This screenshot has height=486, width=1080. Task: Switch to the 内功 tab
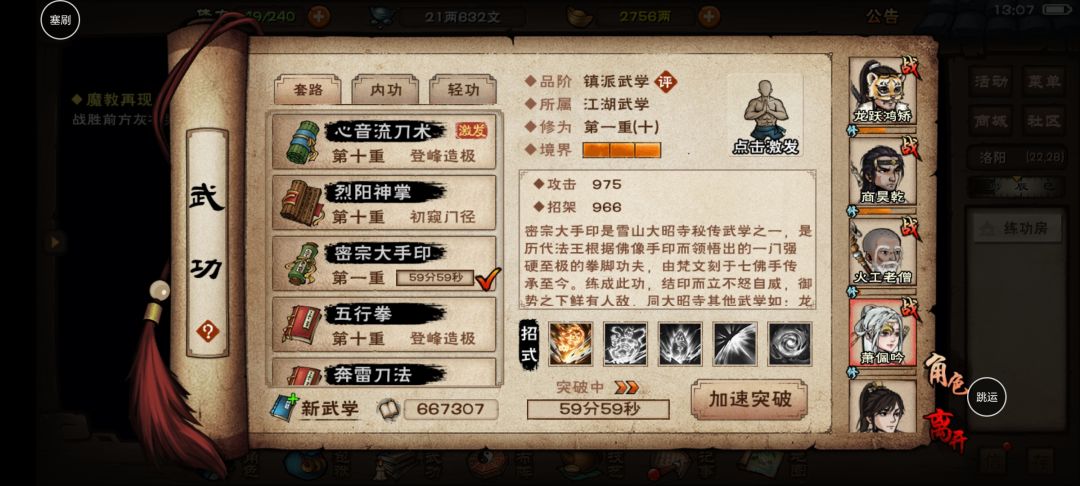tap(385, 89)
